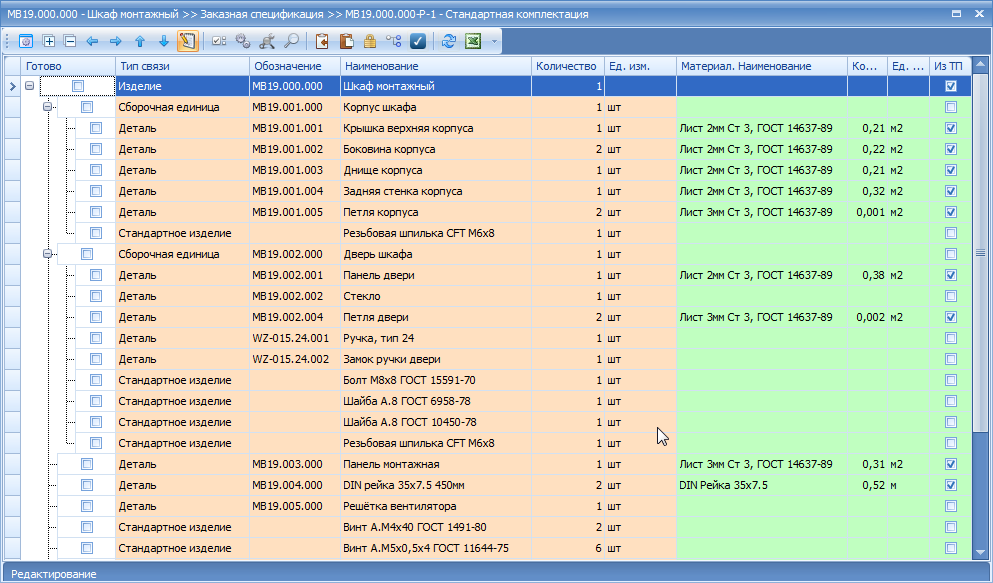Toggle Из ТП checkbox for Боковина корпуса
993x583 pixels.
click(x=951, y=149)
